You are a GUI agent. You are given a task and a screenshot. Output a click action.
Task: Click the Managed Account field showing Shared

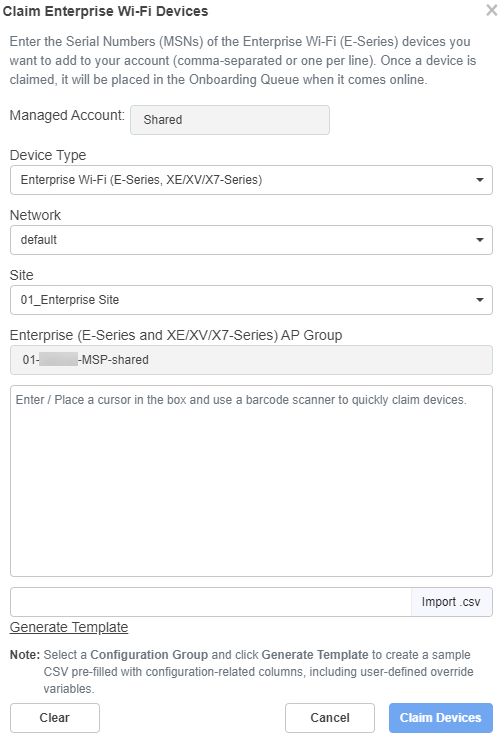point(230,120)
